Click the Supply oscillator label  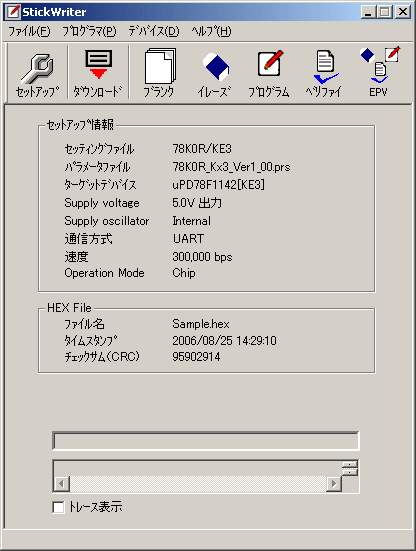[x=107, y=221]
